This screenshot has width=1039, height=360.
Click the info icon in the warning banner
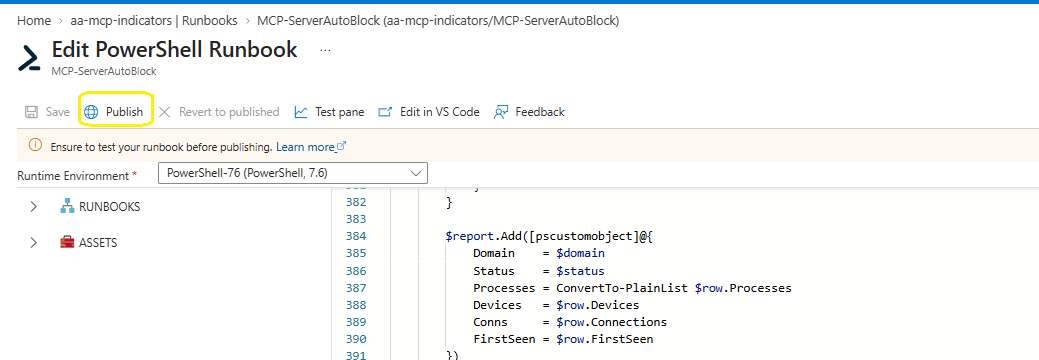[36, 146]
